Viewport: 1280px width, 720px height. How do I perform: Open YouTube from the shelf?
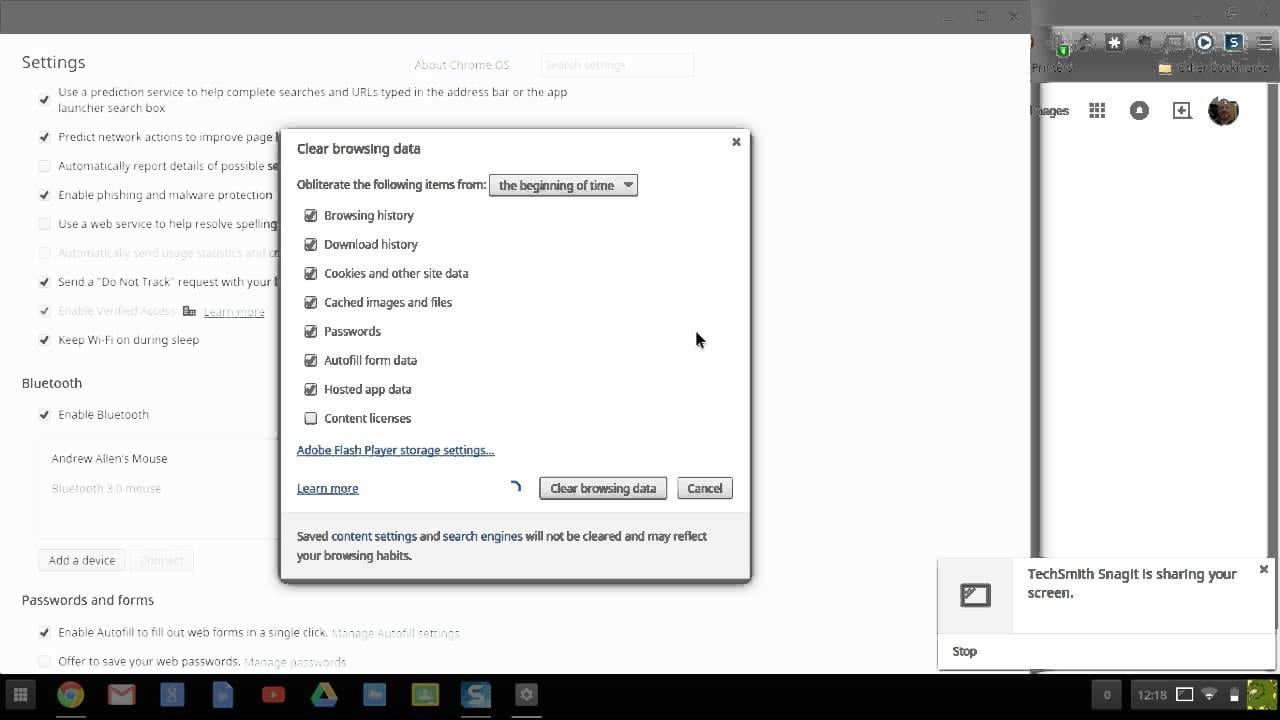(273, 695)
